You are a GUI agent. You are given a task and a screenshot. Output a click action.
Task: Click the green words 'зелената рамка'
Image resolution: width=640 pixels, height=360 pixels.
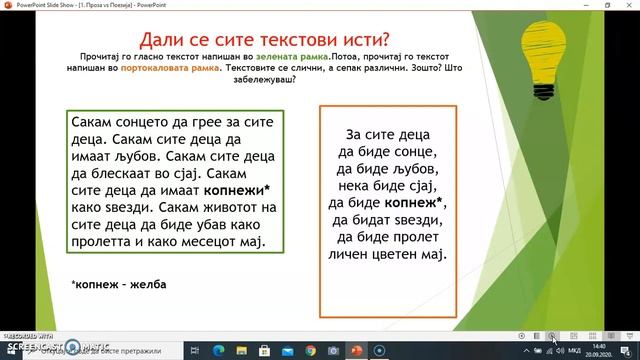click(292, 57)
